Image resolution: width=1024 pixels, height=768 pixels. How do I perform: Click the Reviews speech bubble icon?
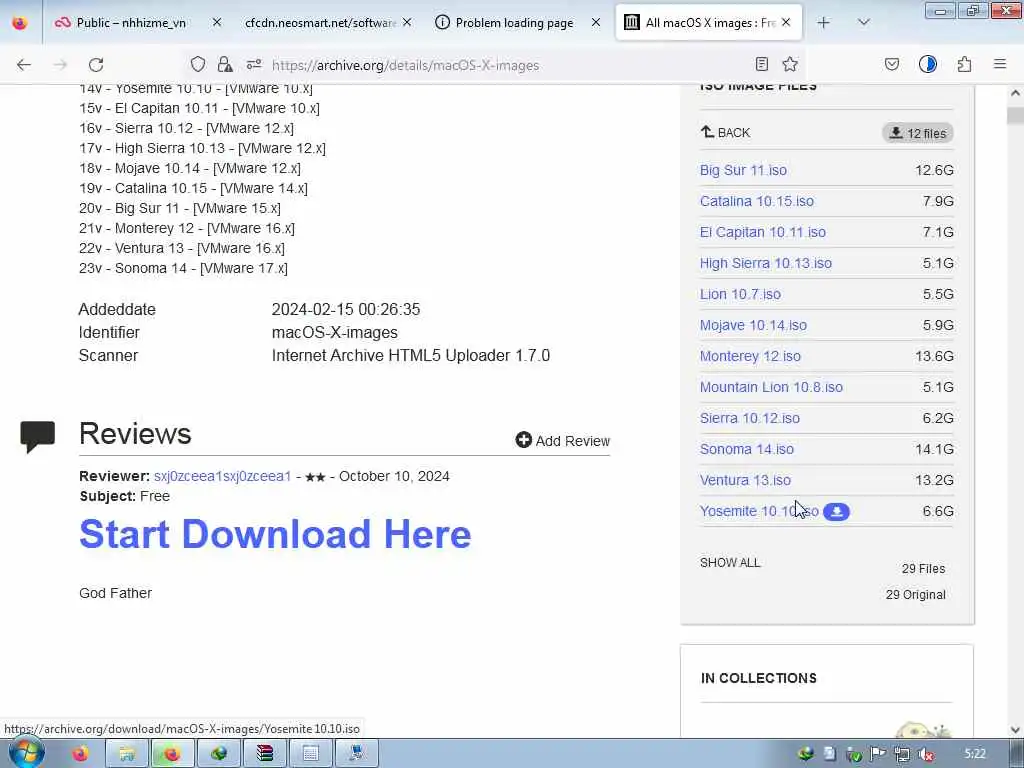click(x=38, y=436)
